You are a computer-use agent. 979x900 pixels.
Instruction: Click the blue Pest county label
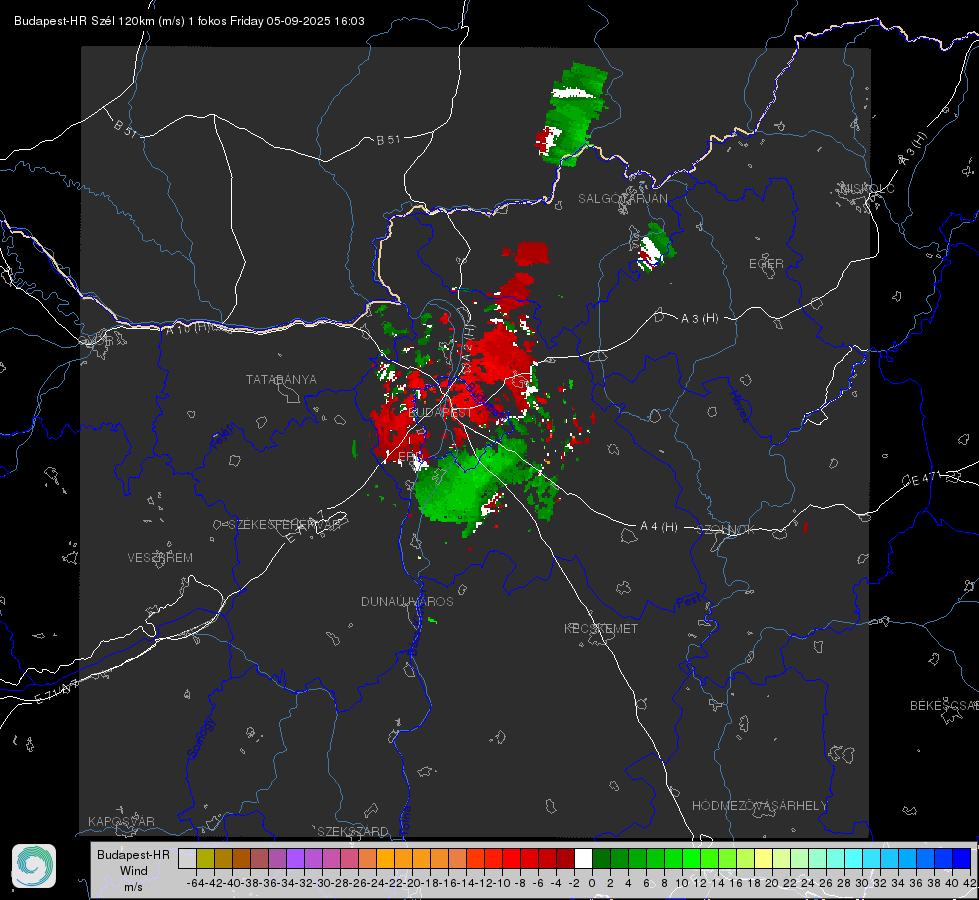point(688,601)
